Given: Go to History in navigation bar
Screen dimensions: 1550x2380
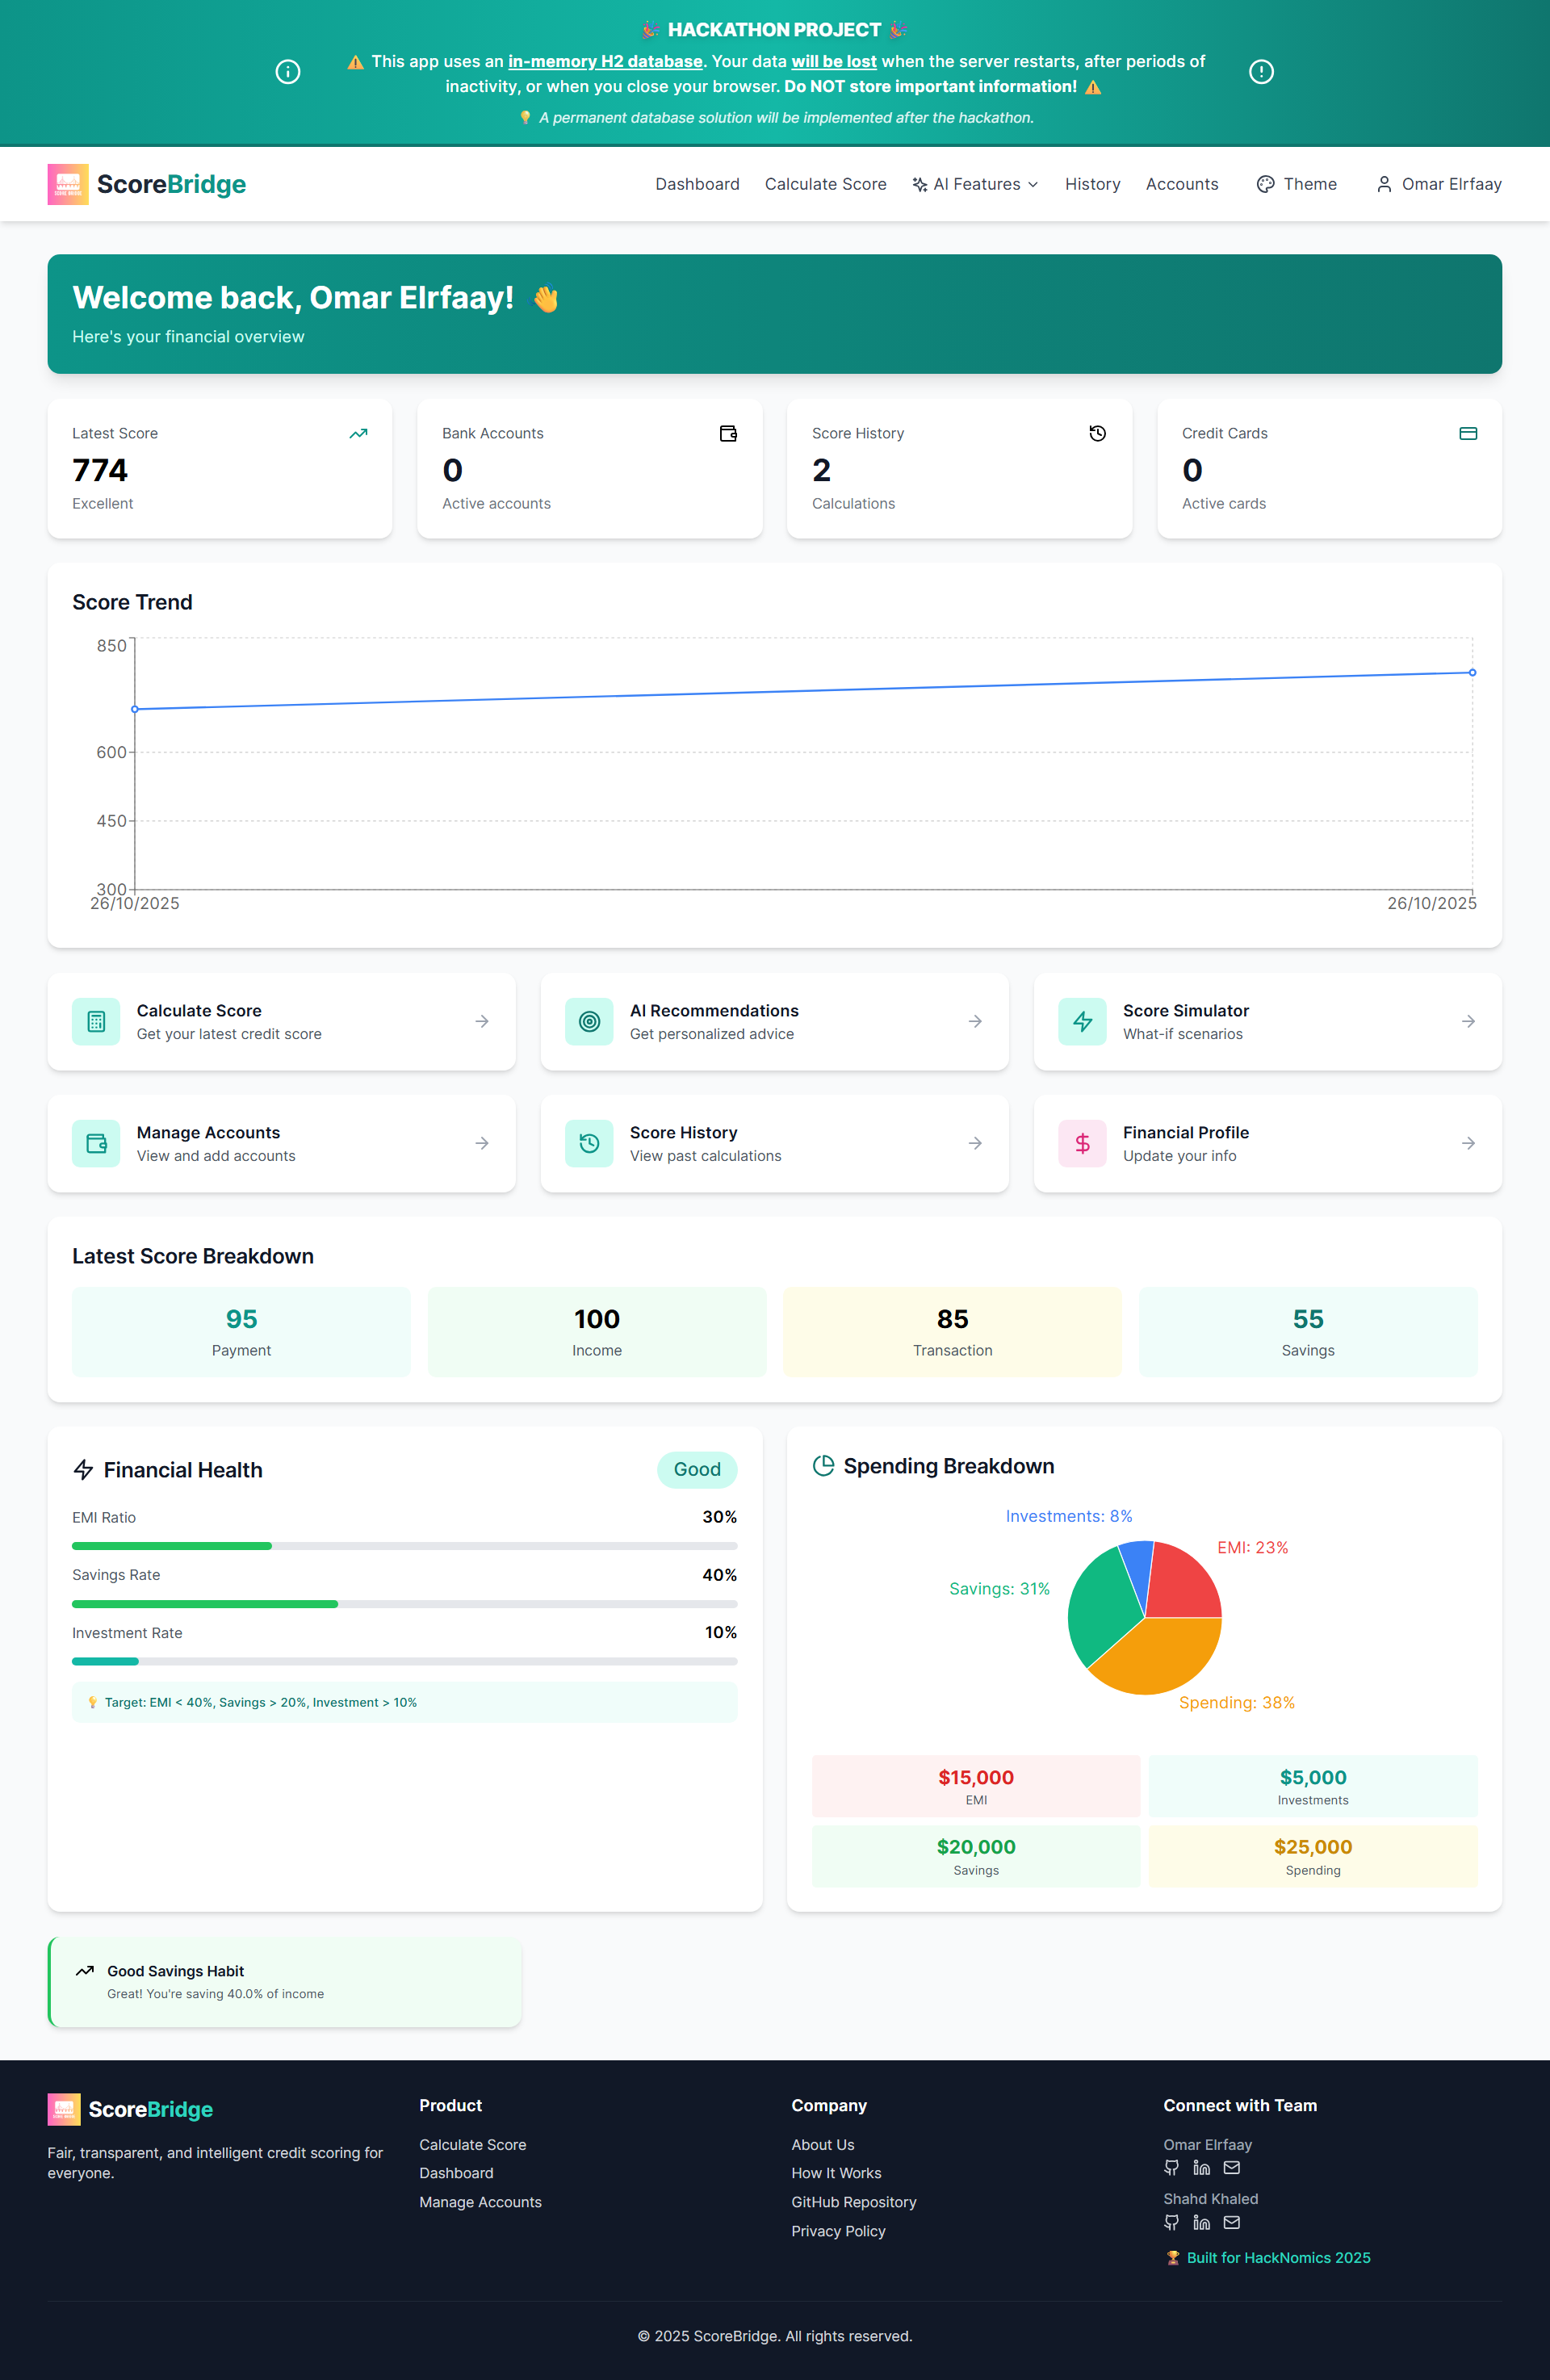Looking at the screenshot, I should pyautogui.click(x=1092, y=184).
